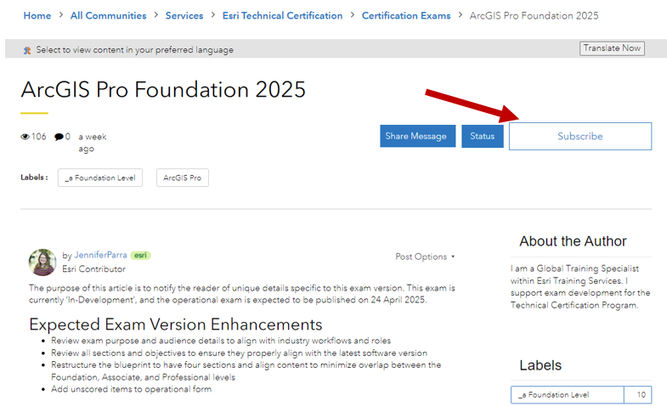The width and height of the screenshot is (667, 406).
Task: Navigate to All Communities breadcrumb
Action: coord(108,16)
